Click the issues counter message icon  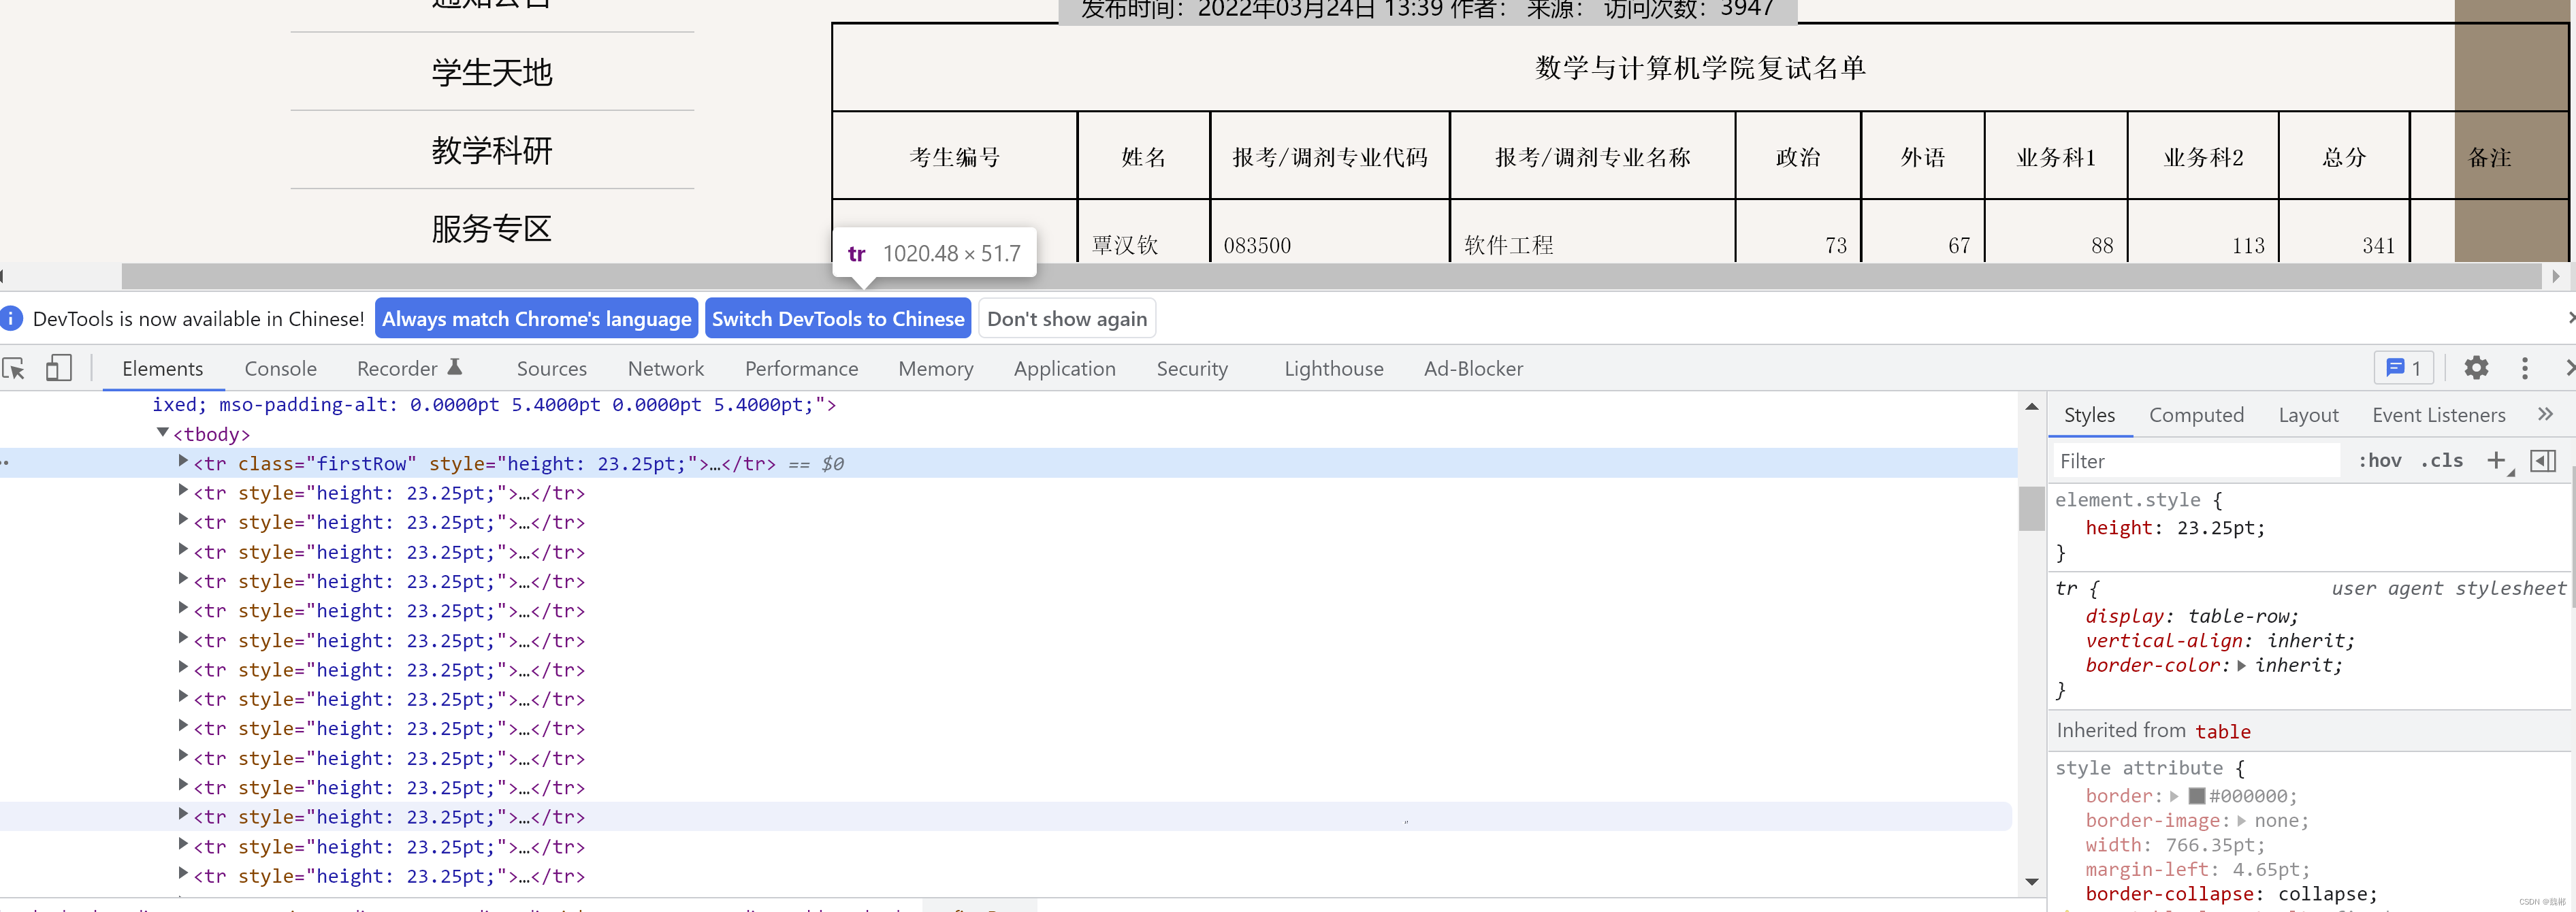tap(2403, 368)
